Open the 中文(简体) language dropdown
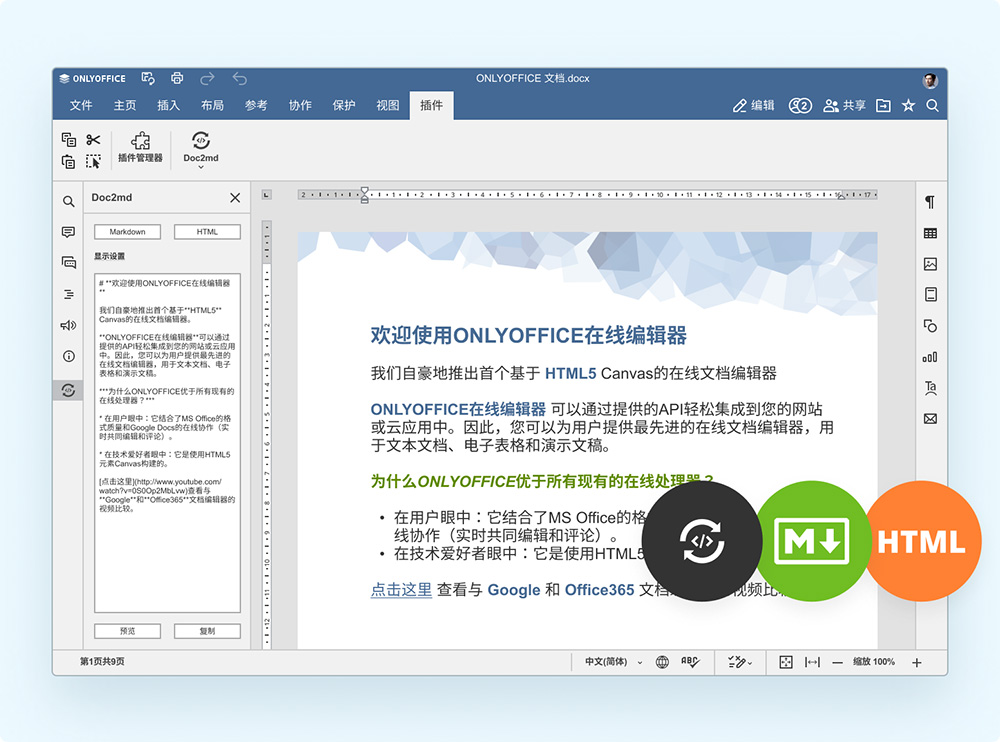1000x742 pixels. 614,662
